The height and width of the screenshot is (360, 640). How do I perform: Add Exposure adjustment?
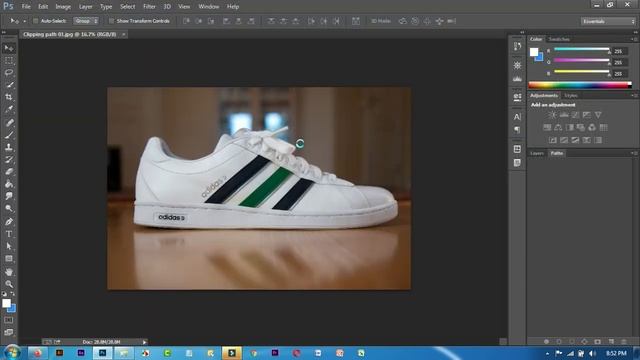(587, 115)
